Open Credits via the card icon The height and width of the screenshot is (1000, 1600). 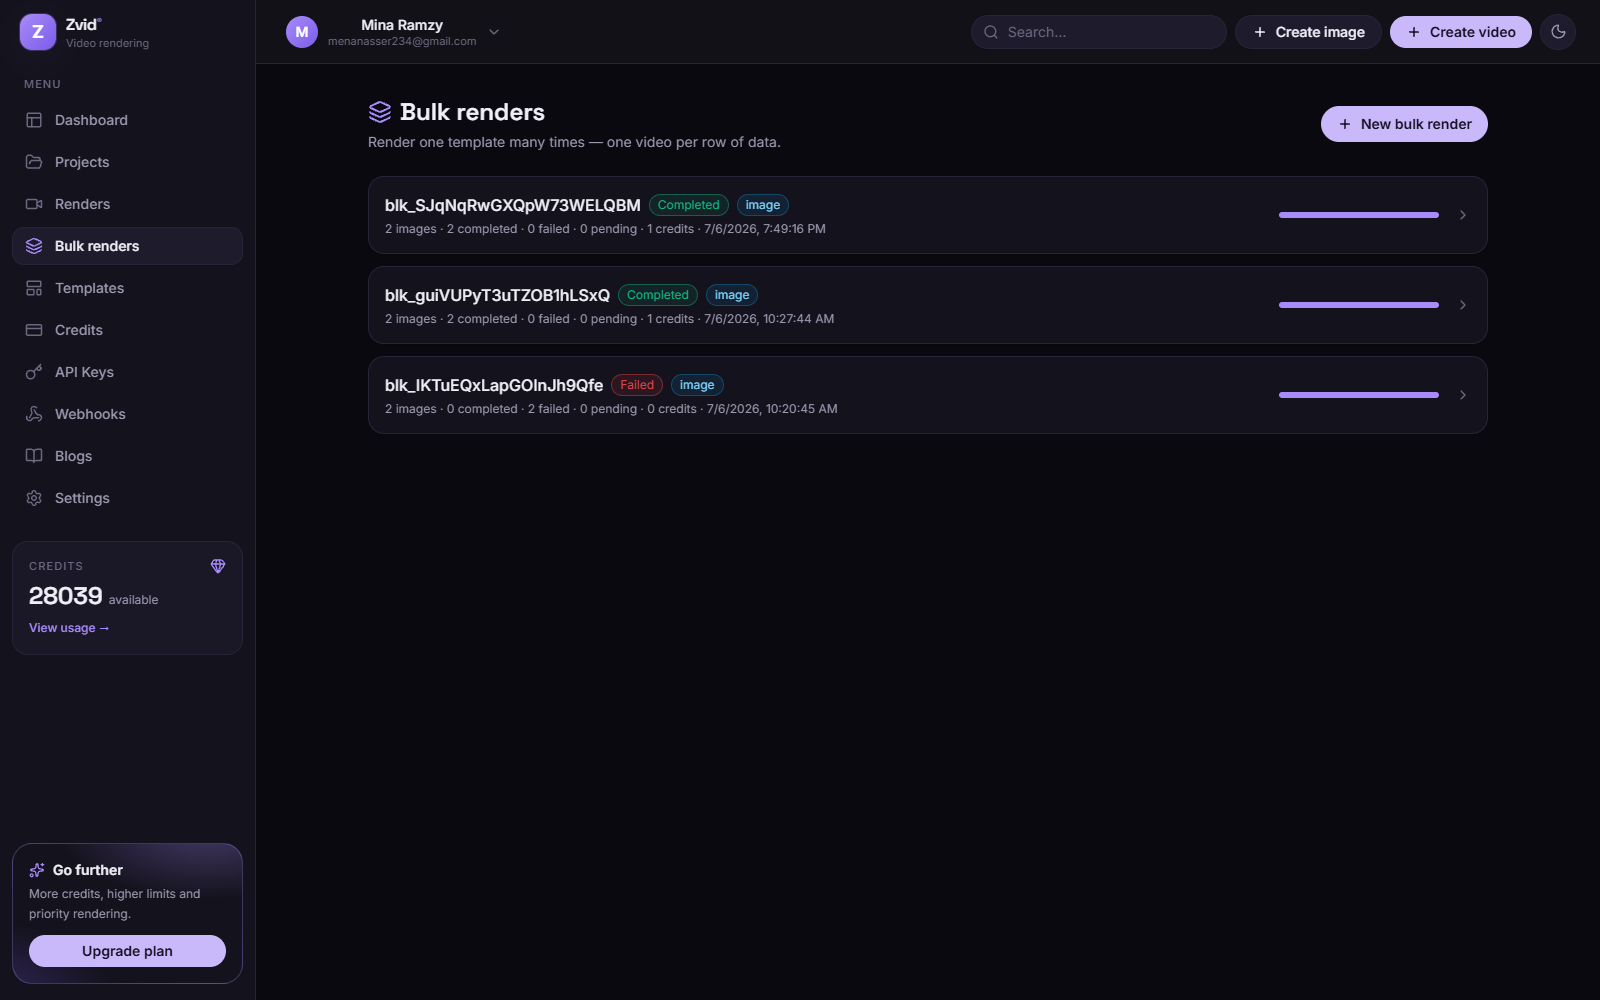(34, 330)
